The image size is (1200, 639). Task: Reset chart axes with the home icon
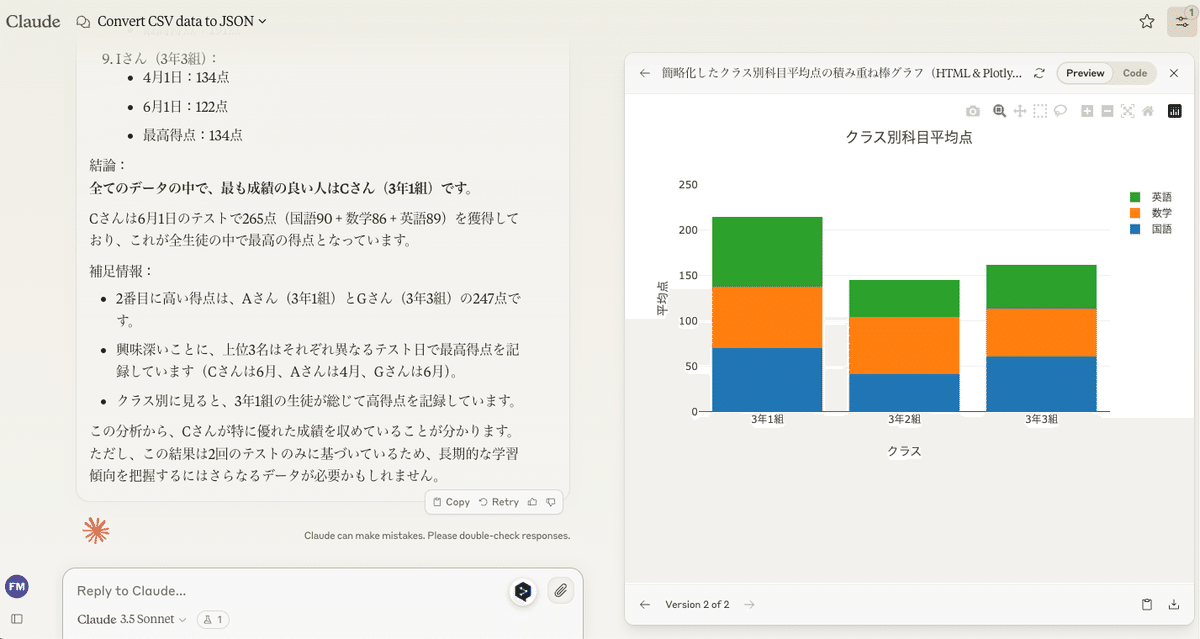[1148, 111]
